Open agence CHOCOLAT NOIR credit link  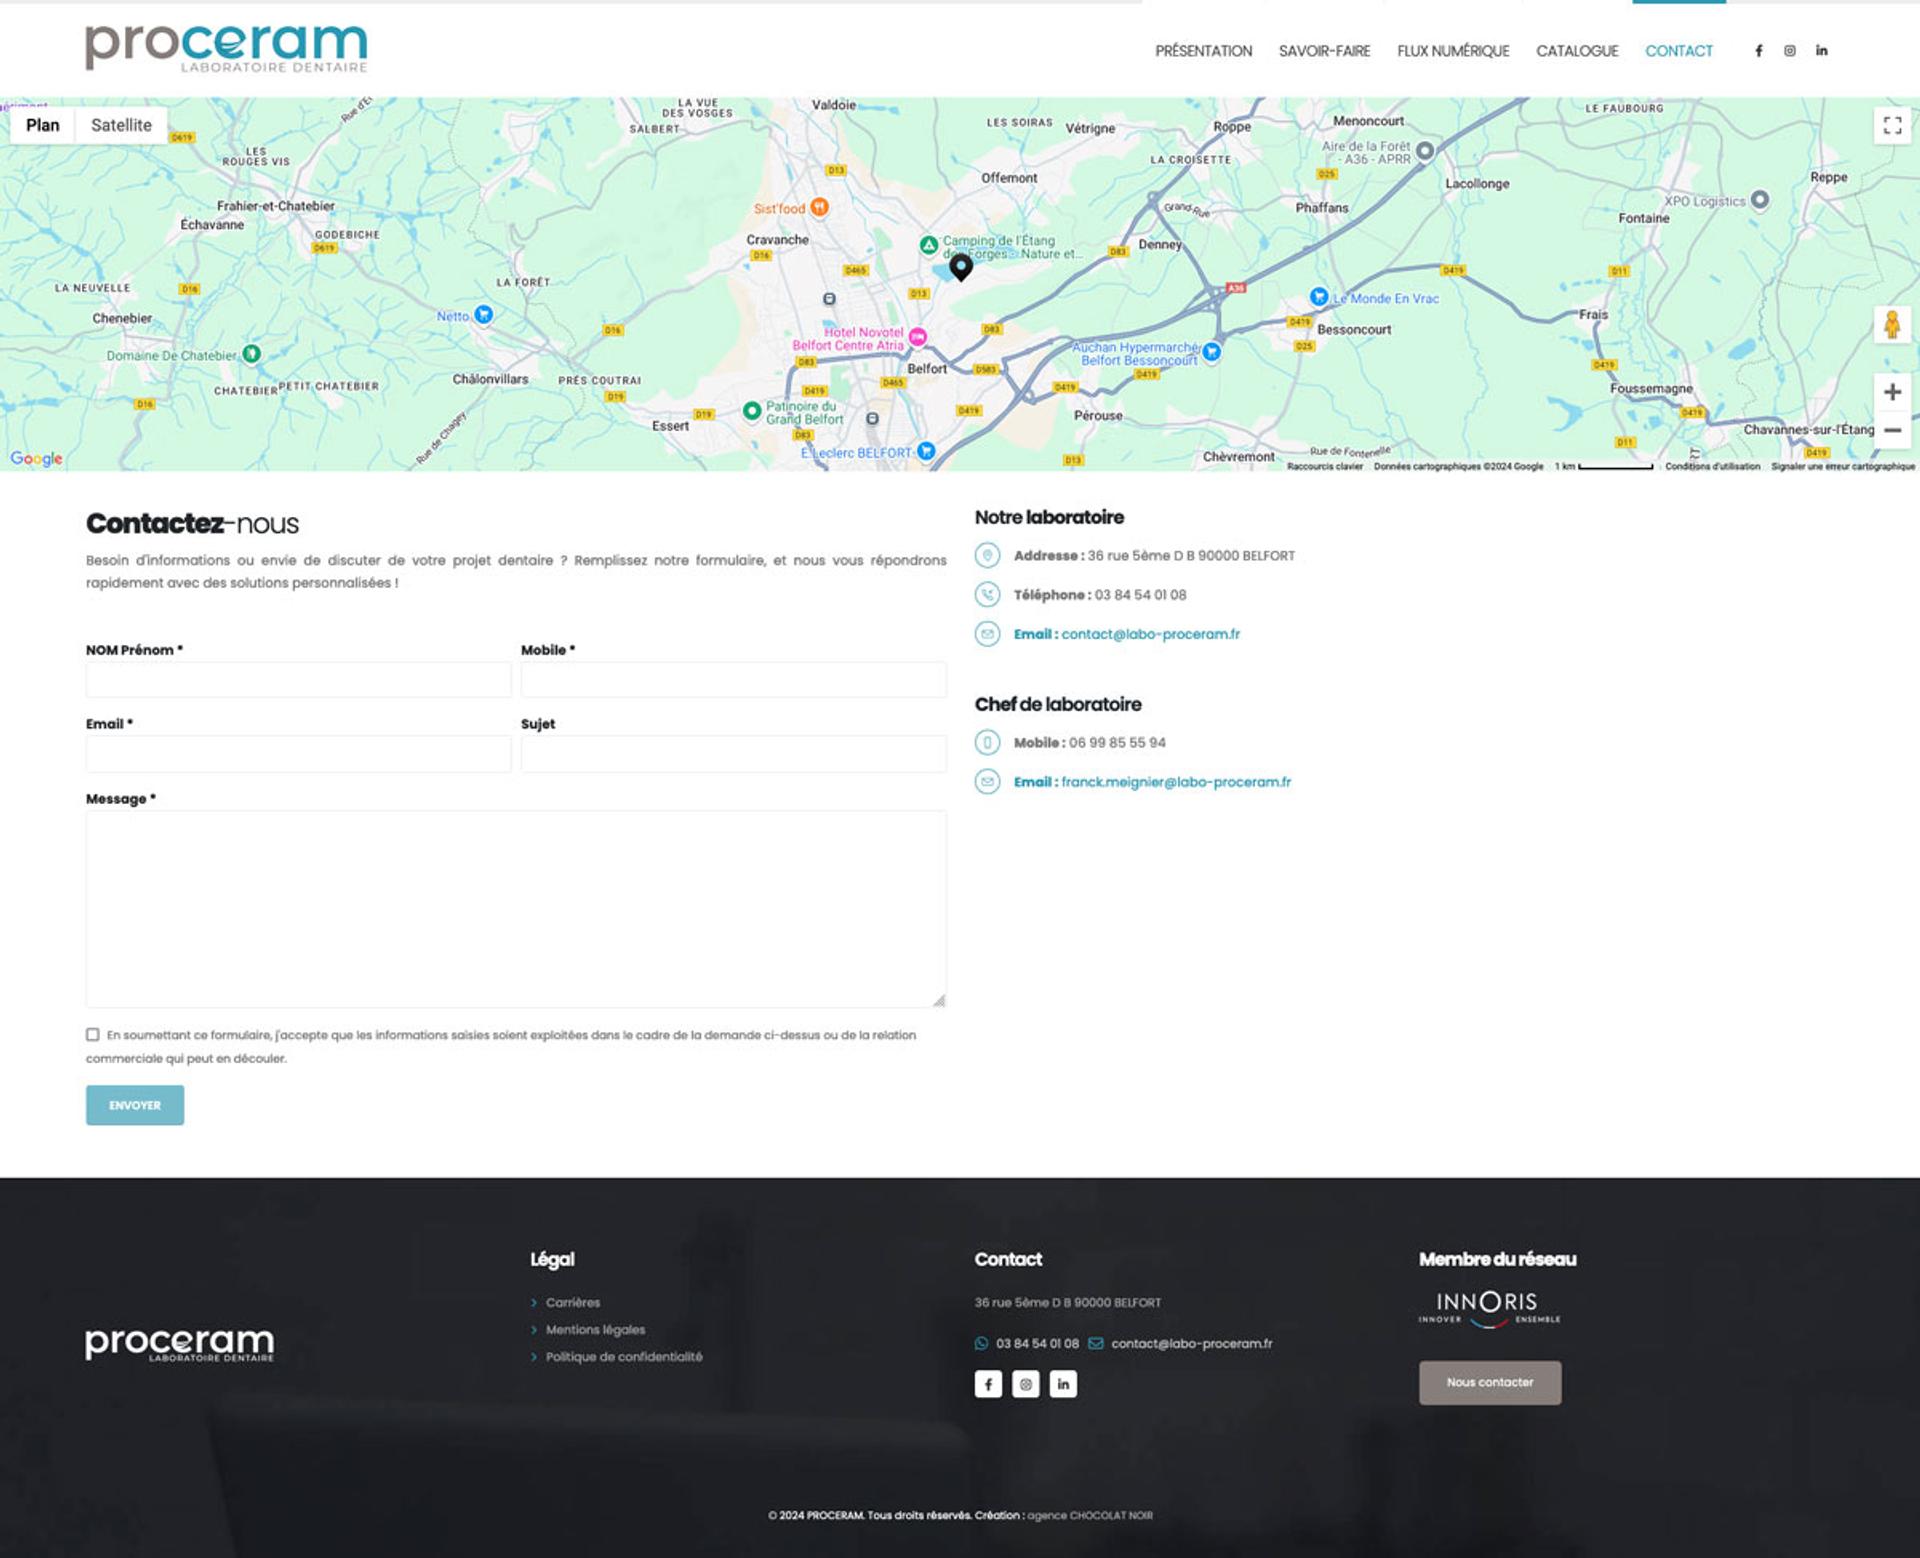click(x=1090, y=1515)
